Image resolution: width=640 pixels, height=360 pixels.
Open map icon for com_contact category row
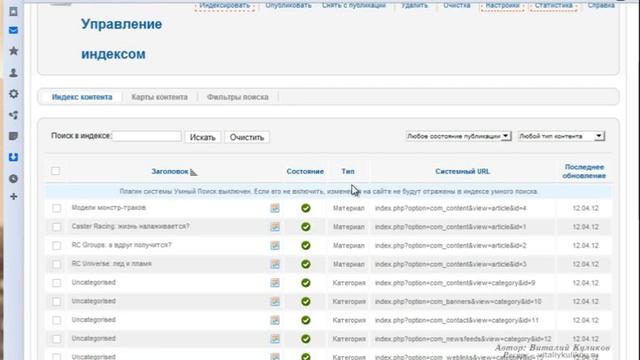[x=275, y=320]
